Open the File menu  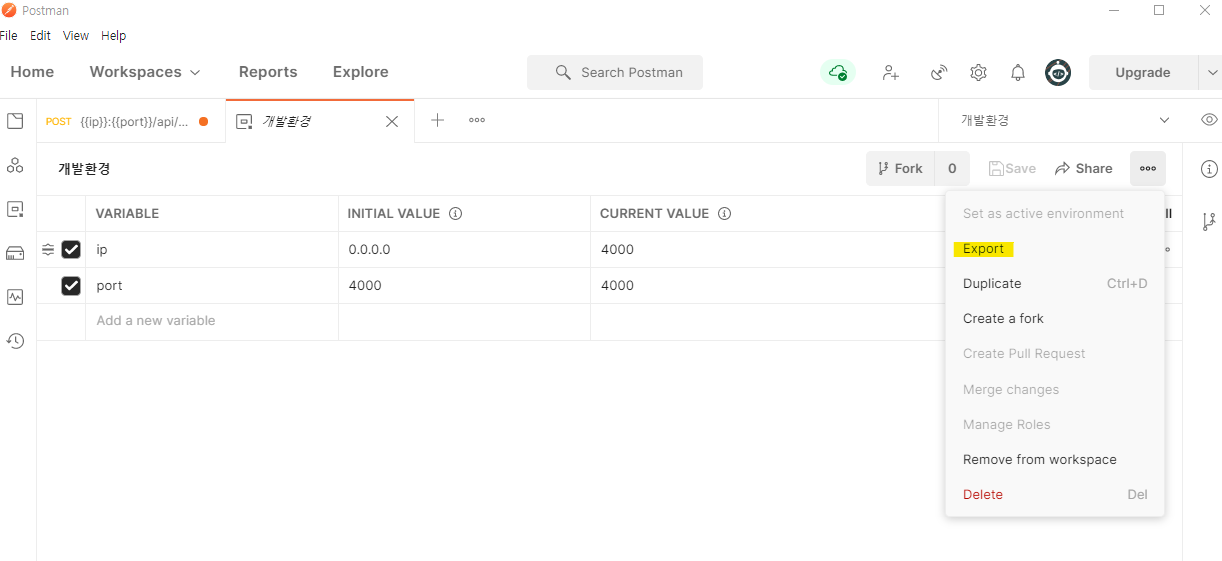pos(9,35)
